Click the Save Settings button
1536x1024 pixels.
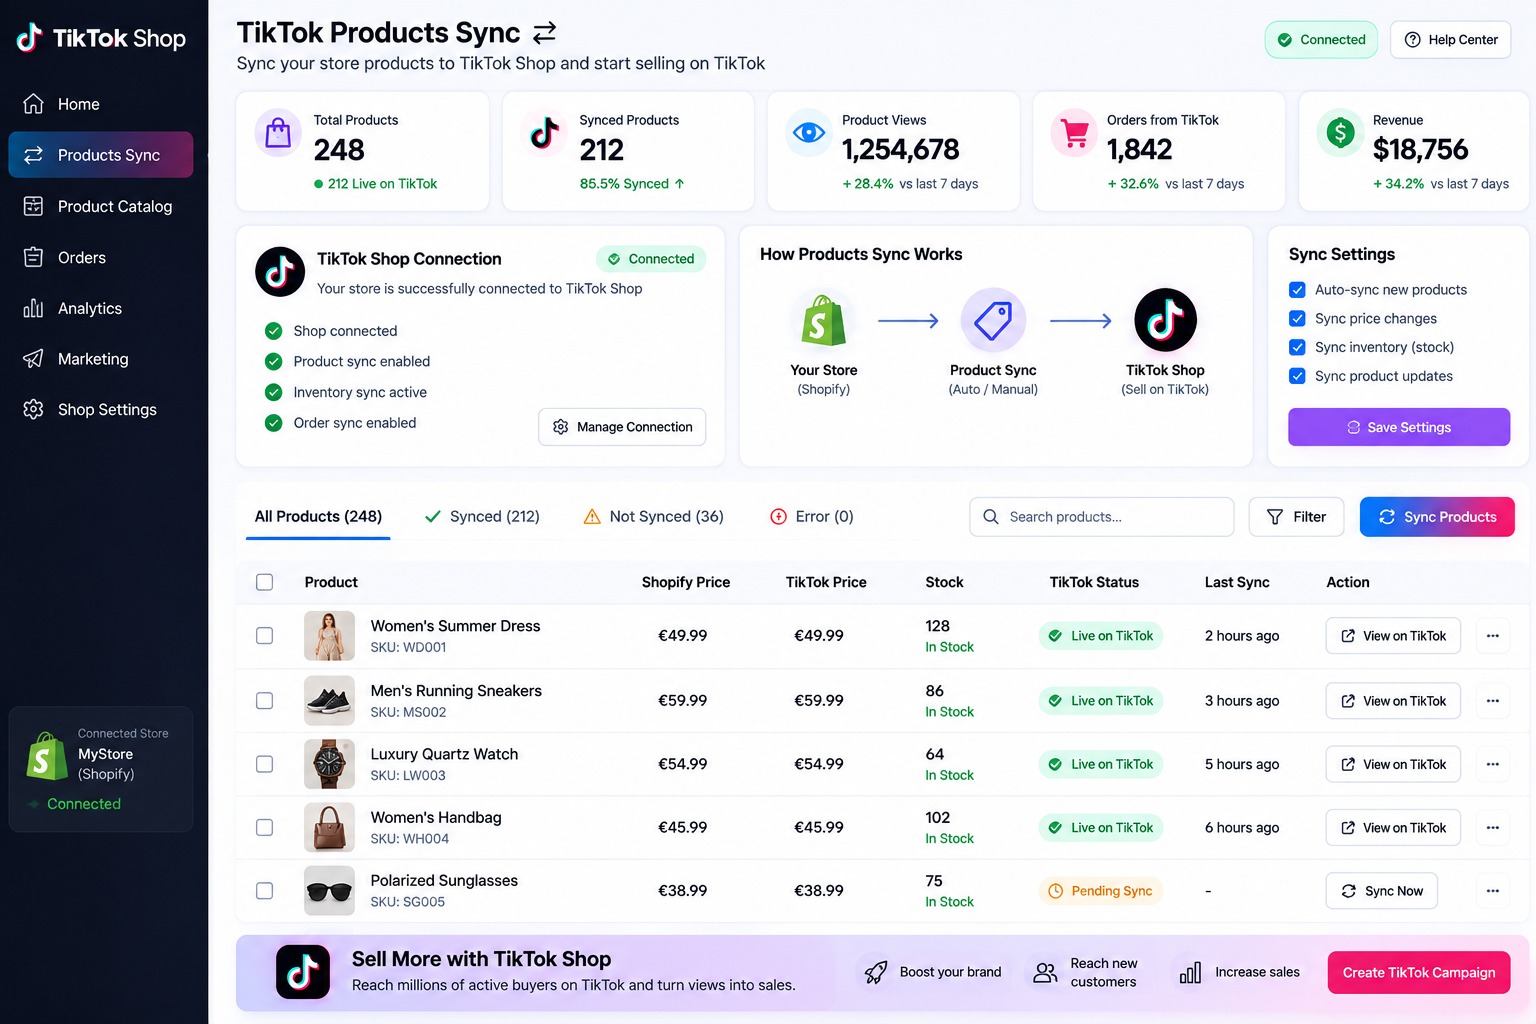coord(1399,427)
